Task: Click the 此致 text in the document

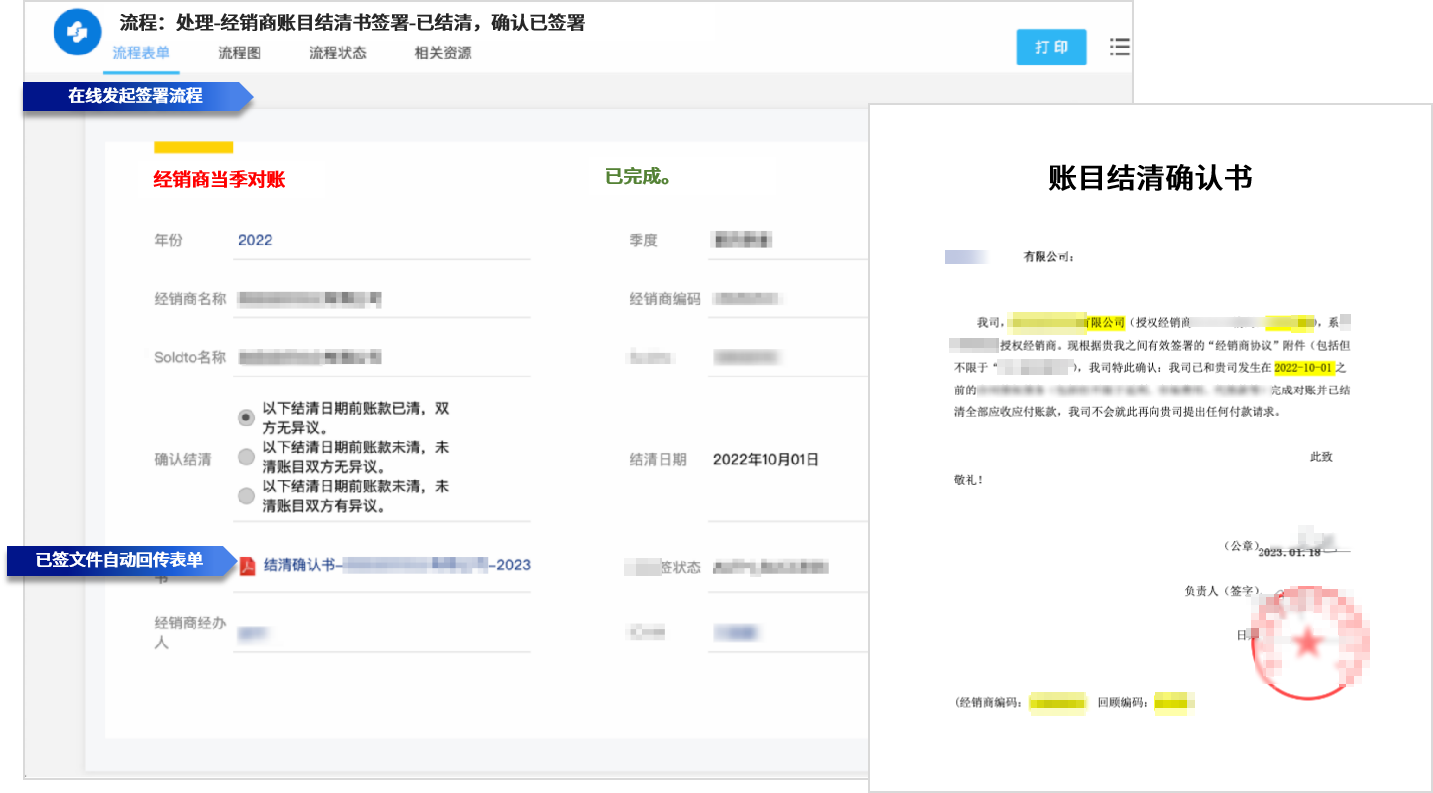Action: pos(1322,457)
